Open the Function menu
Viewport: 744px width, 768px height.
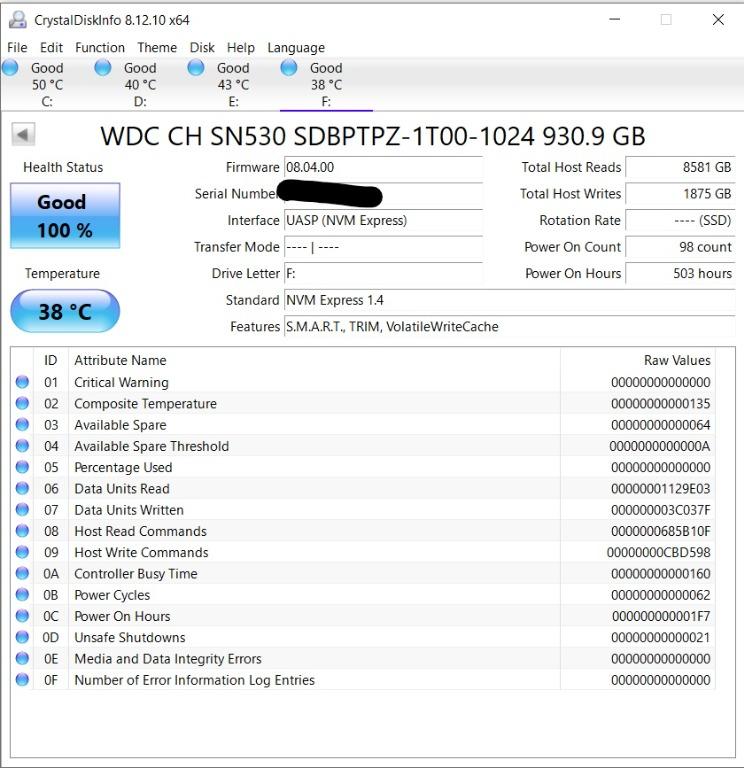pos(100,48)
